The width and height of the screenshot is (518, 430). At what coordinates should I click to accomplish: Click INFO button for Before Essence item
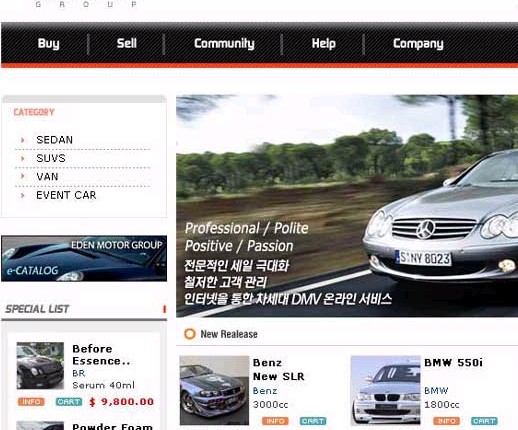(x=31, y=402)
